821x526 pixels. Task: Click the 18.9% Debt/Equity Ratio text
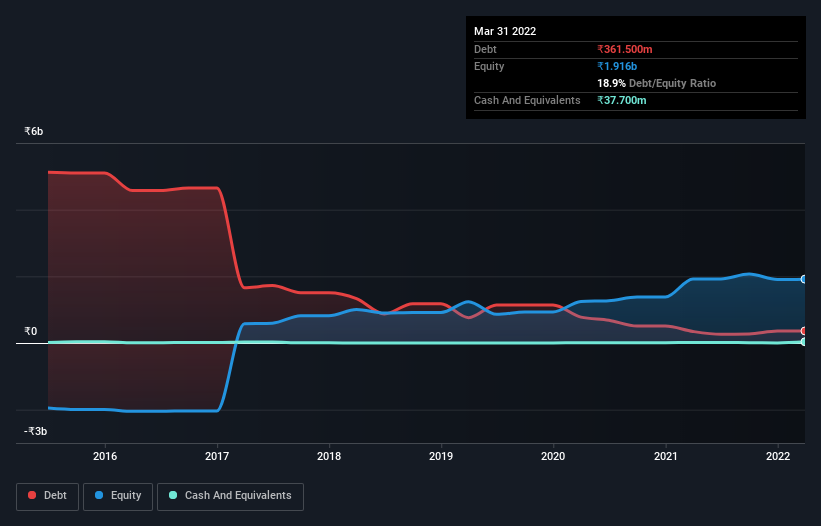657,83
